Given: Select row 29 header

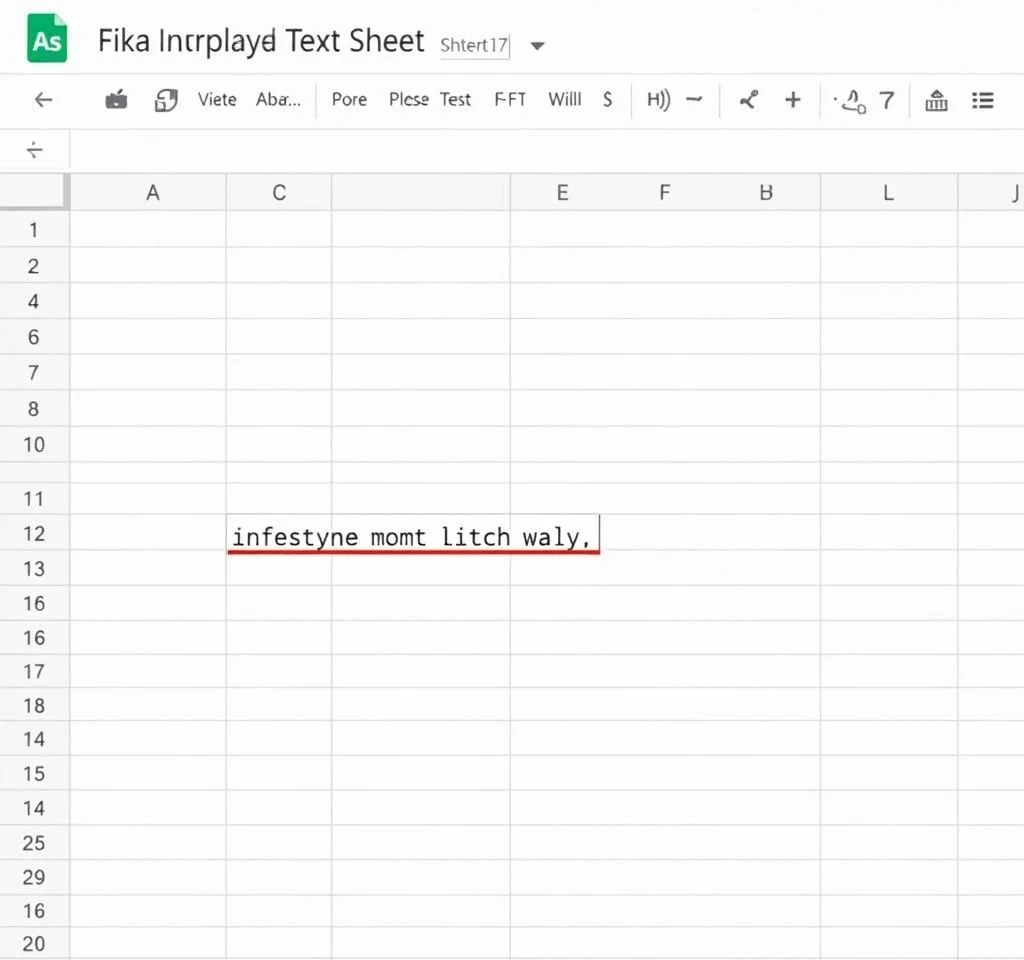Looking at the screenshot, I should (x=34, y=877).
